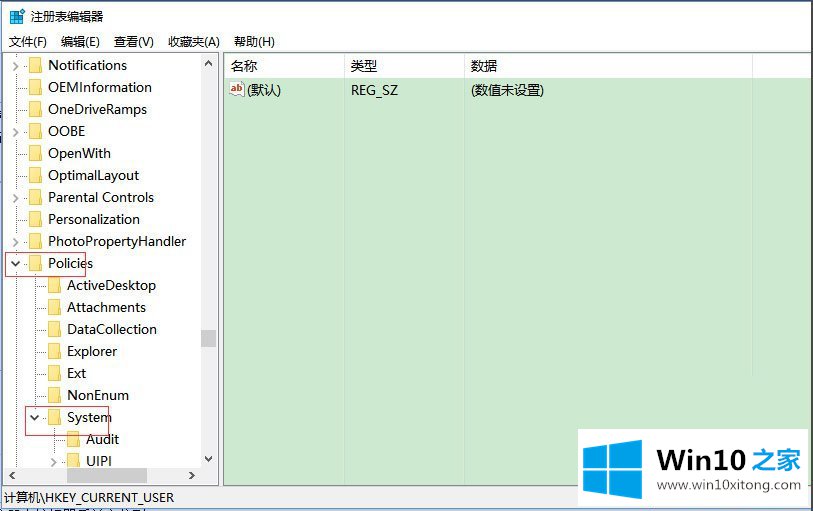Open the 帮助(H) menu
The width and height of the screenshot is (813, 511).
click(x=254, y=41)
